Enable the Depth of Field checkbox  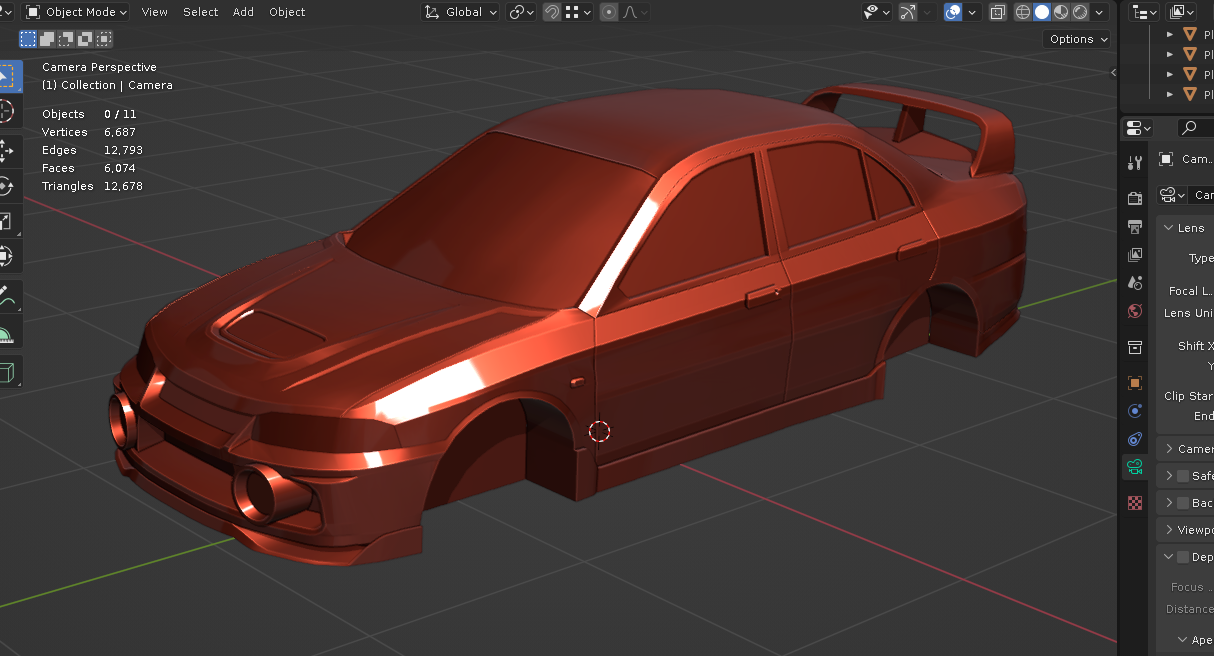point(1183,557)
